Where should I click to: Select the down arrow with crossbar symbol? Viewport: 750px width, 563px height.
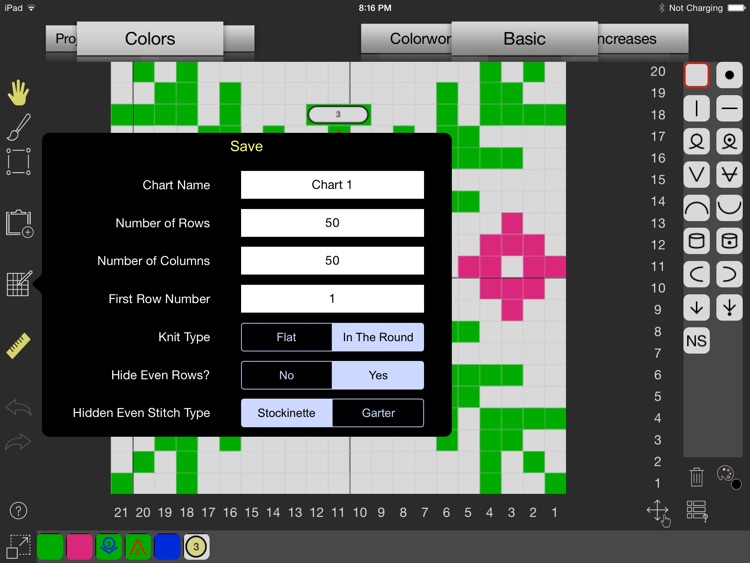tap(729, 308)
